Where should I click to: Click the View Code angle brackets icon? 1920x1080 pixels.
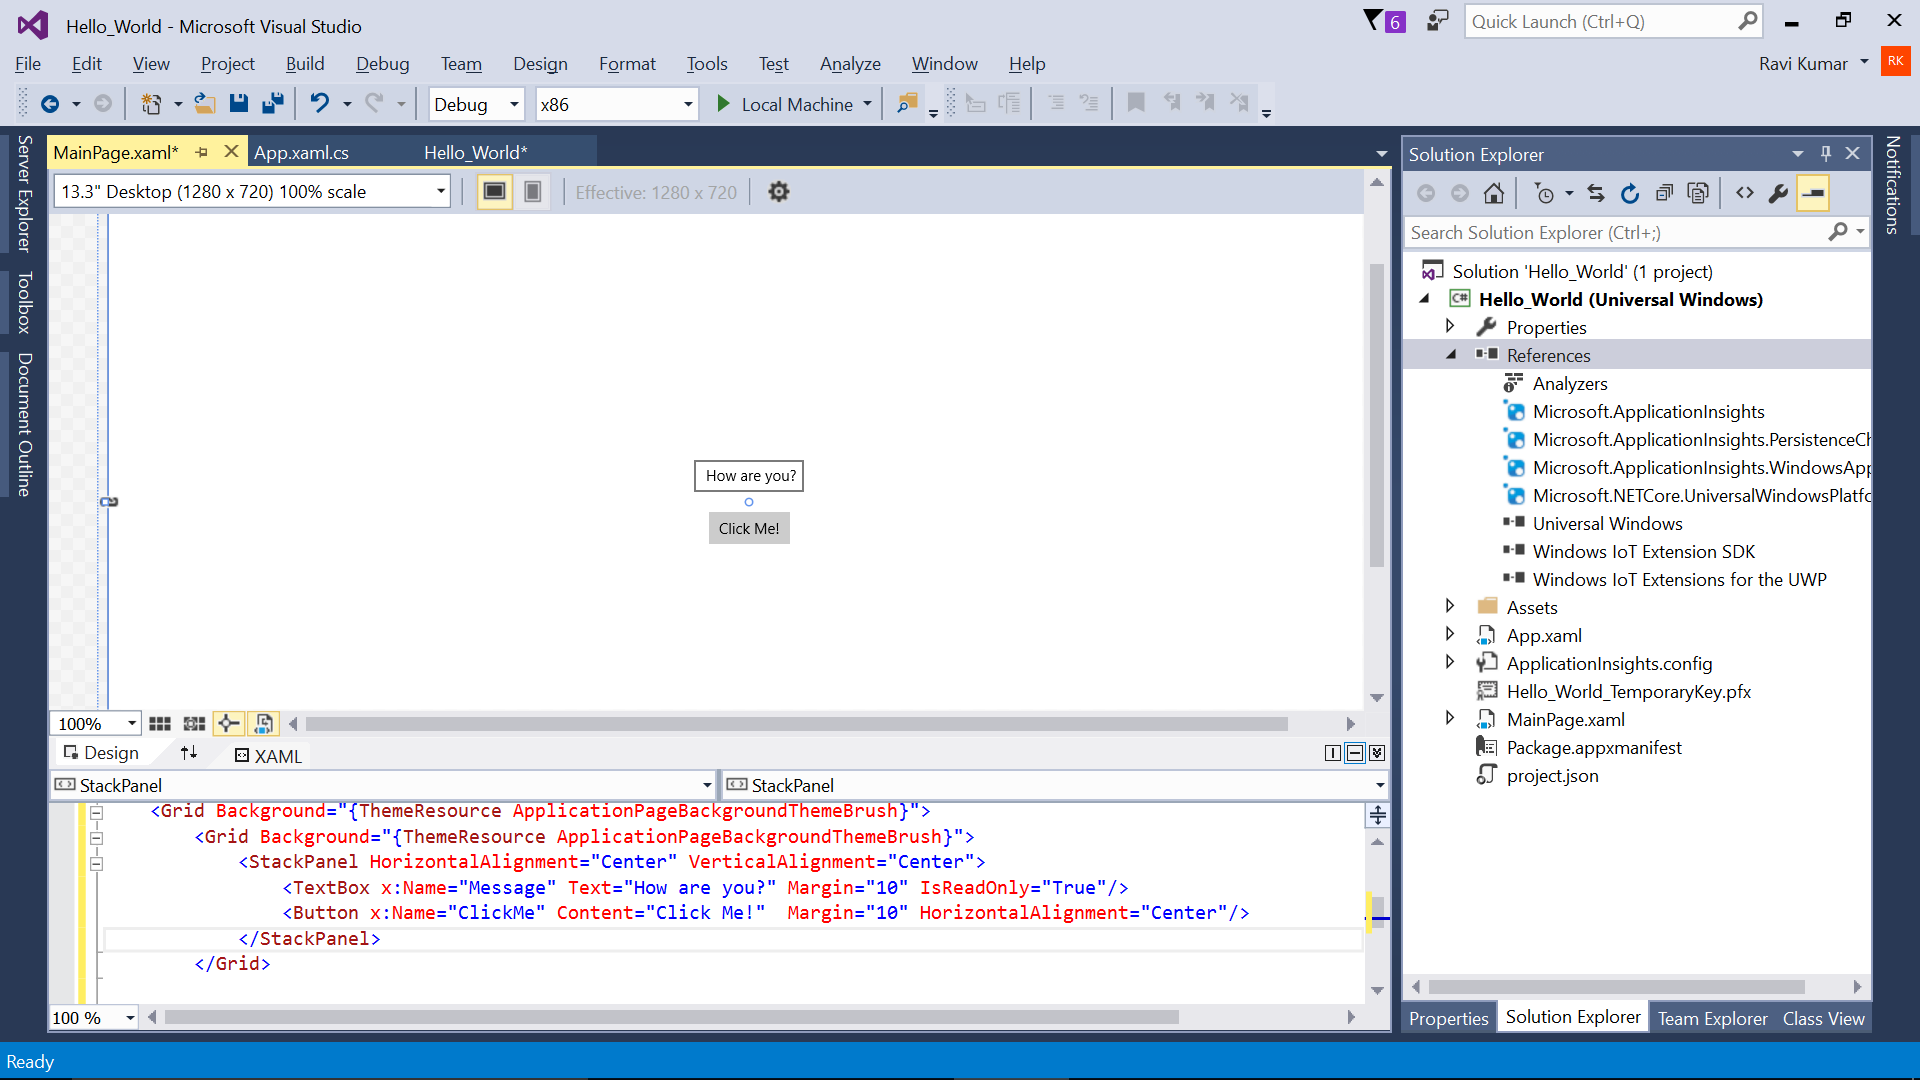(x=1745, y=193)
